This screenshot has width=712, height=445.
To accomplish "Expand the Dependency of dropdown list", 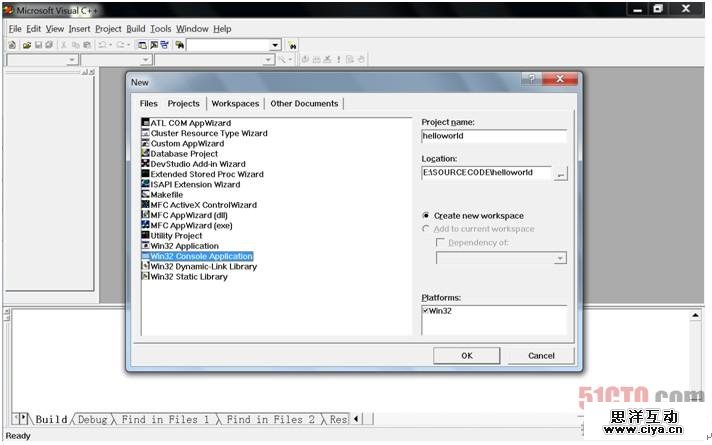I will coord(560,258).
